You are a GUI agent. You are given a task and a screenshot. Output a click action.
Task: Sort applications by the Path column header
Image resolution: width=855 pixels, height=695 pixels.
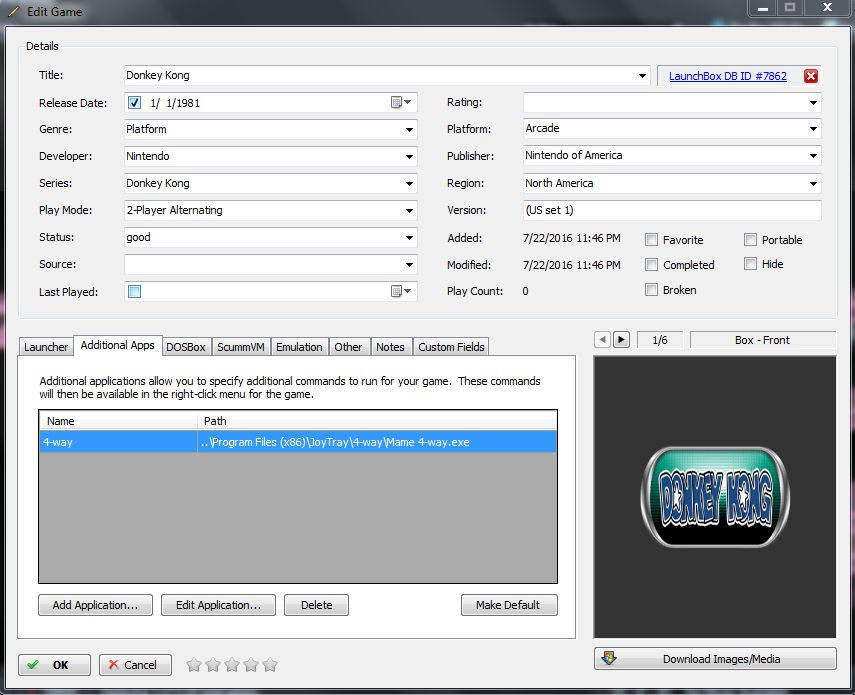377,421
